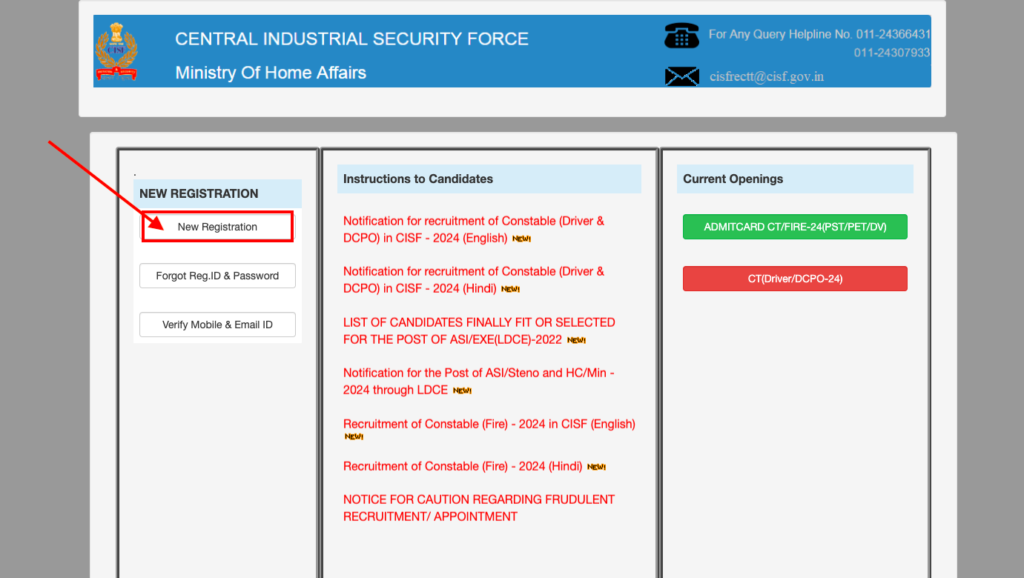Click NEW badge under Constable Fire English link

(354, 437)
